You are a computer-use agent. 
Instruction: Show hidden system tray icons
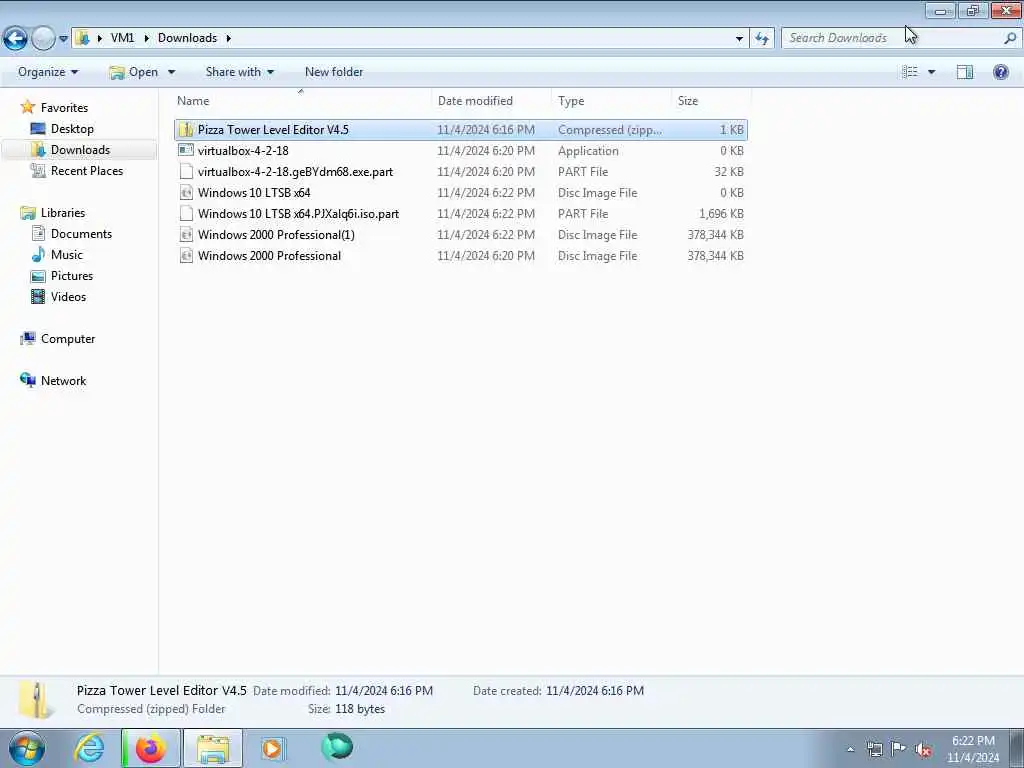[850, 749]
